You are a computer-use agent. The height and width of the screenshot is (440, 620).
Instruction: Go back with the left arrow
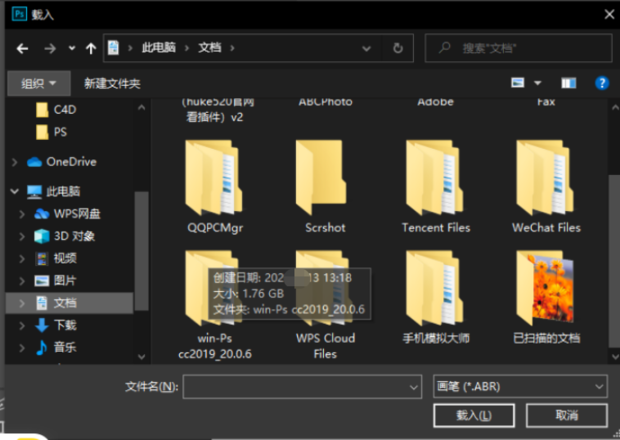(23, 49)
